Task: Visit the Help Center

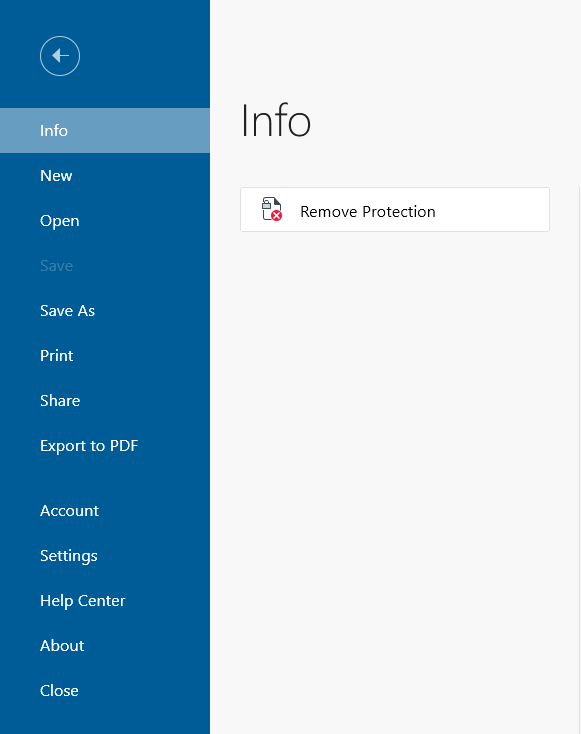Action: pos(105,600)
